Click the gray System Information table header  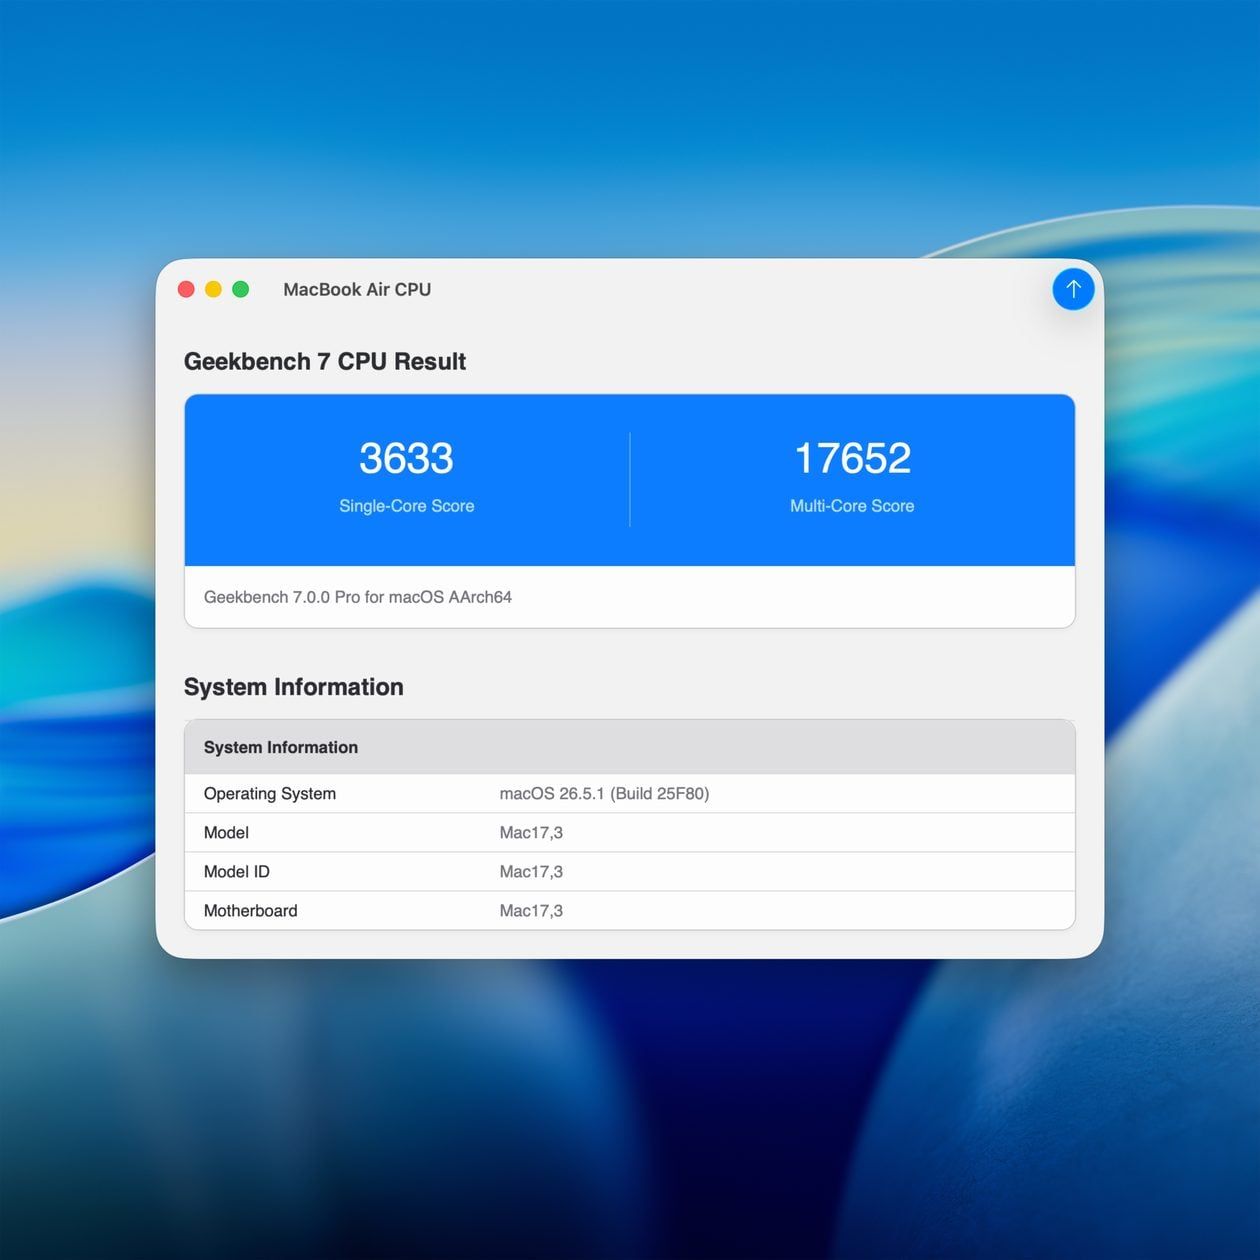point(630,747)
